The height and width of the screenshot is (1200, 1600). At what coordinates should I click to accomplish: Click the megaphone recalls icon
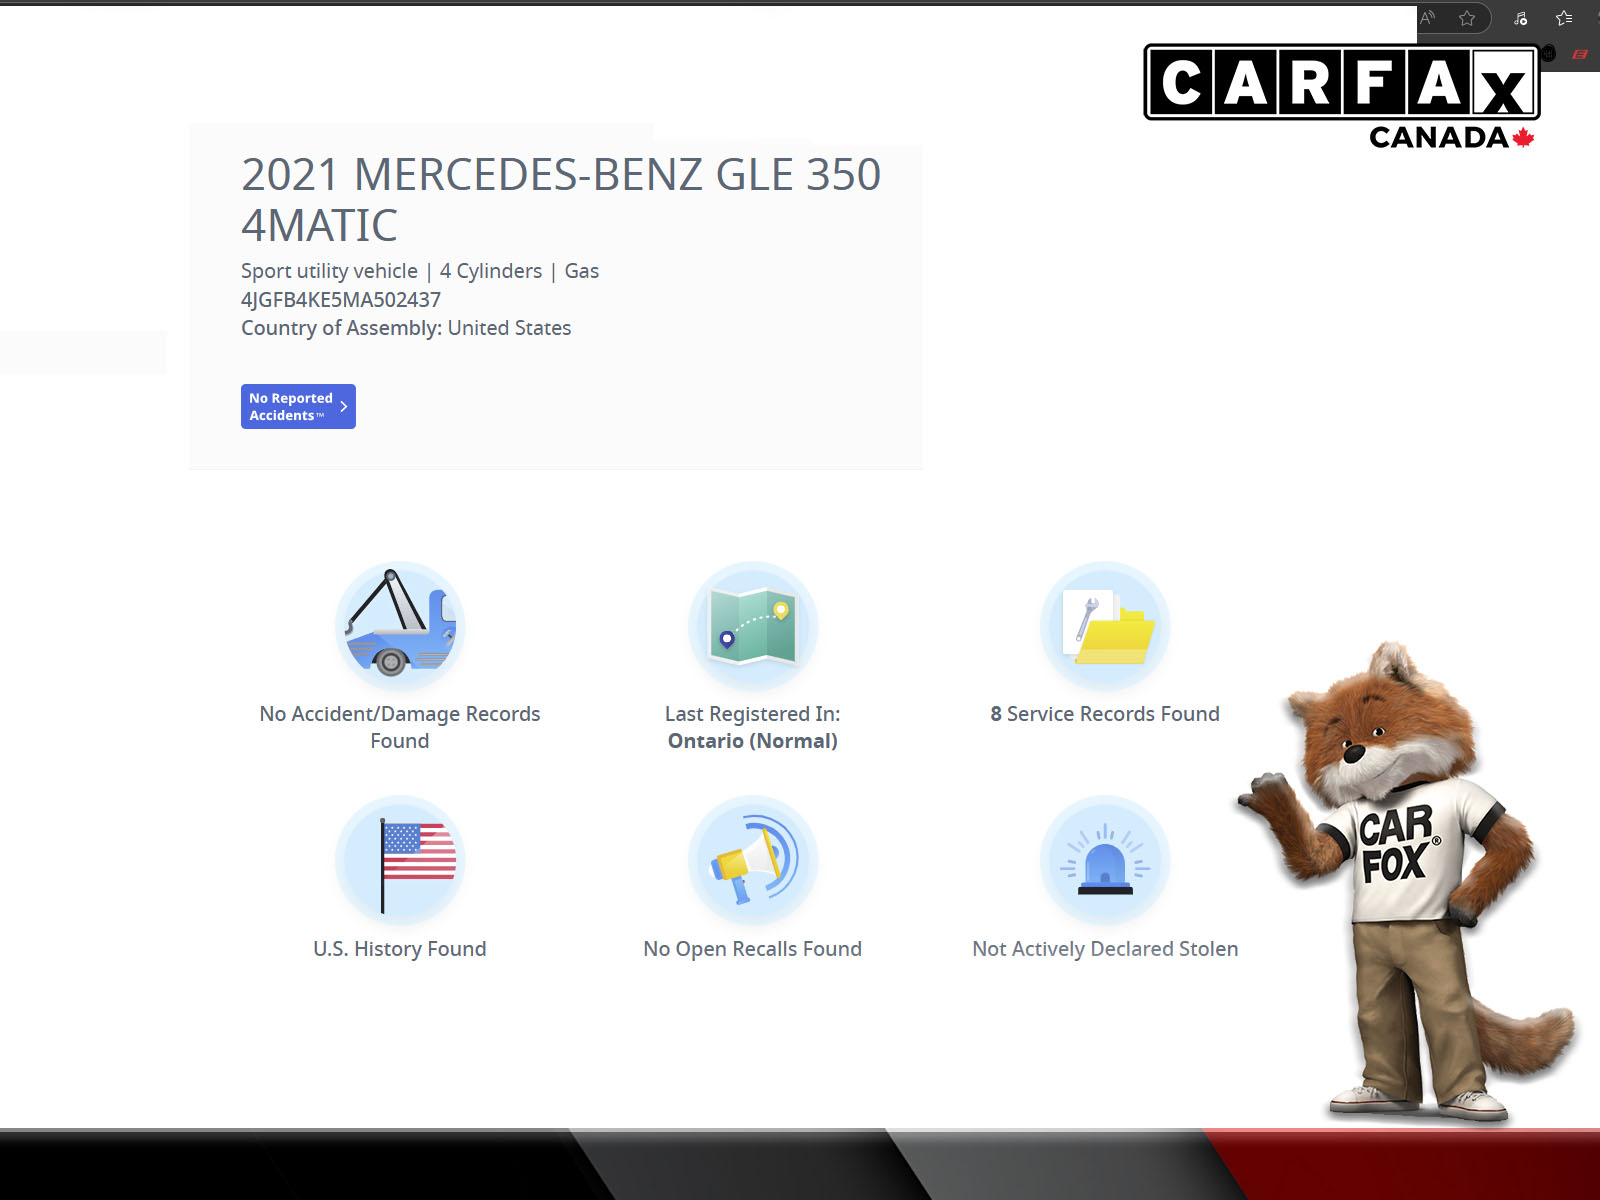753,860
